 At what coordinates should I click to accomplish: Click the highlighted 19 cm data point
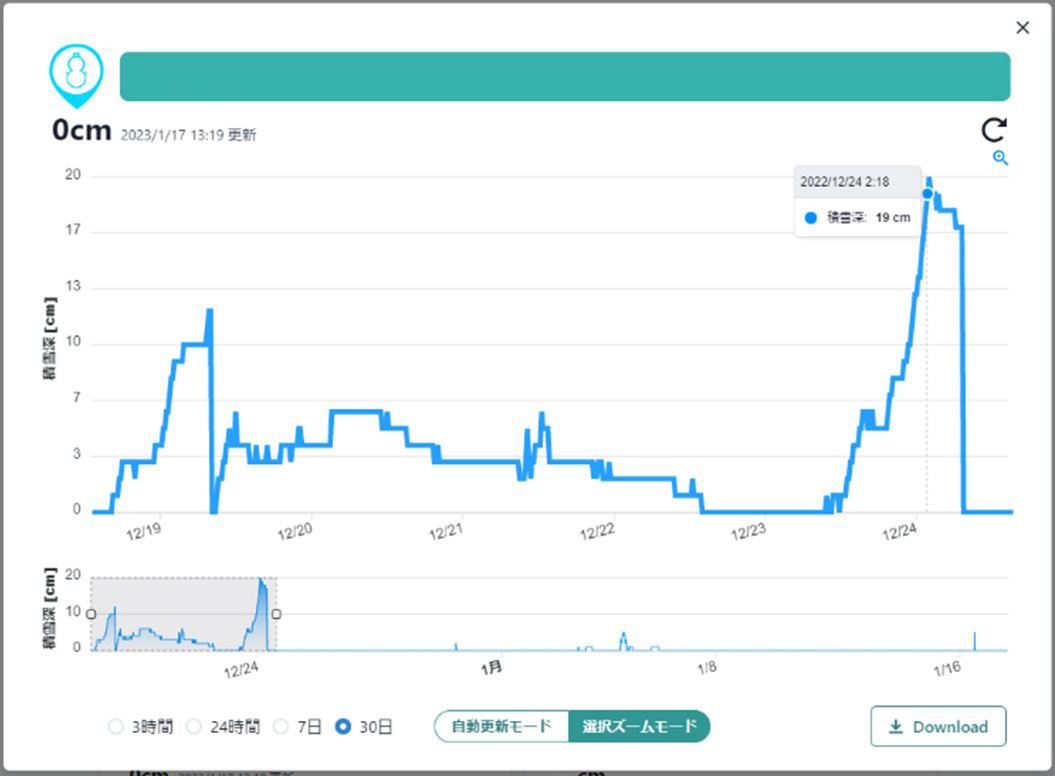[x=927, y=194]
